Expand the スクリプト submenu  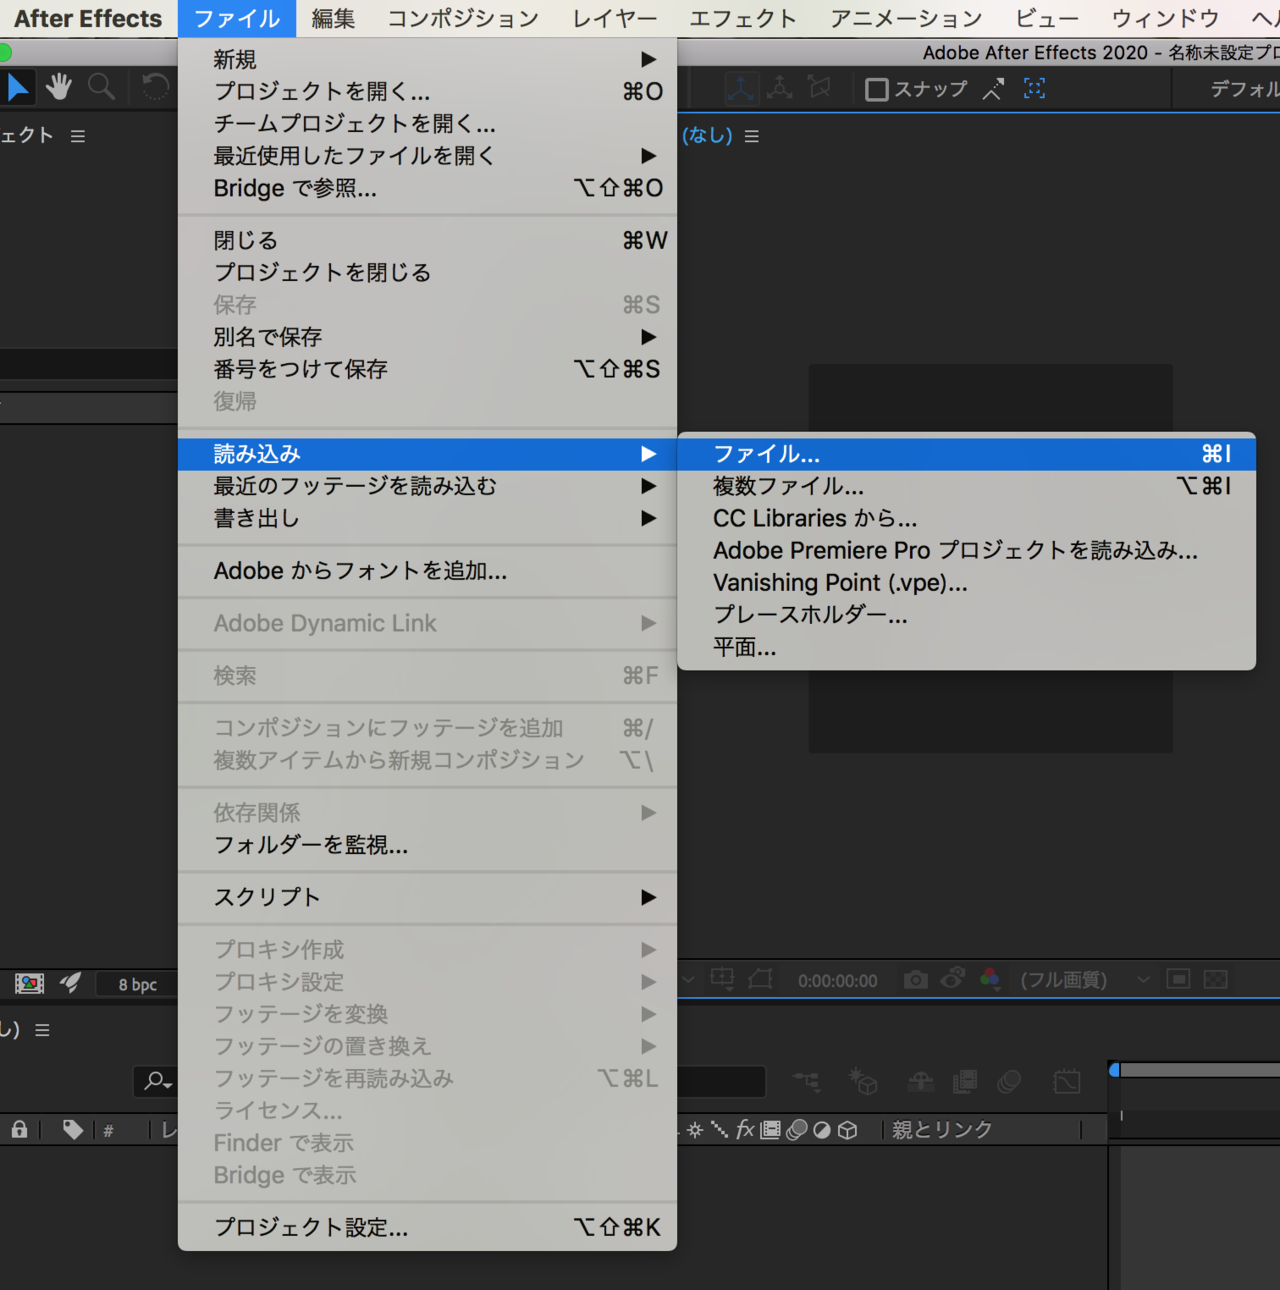(427, 897)
